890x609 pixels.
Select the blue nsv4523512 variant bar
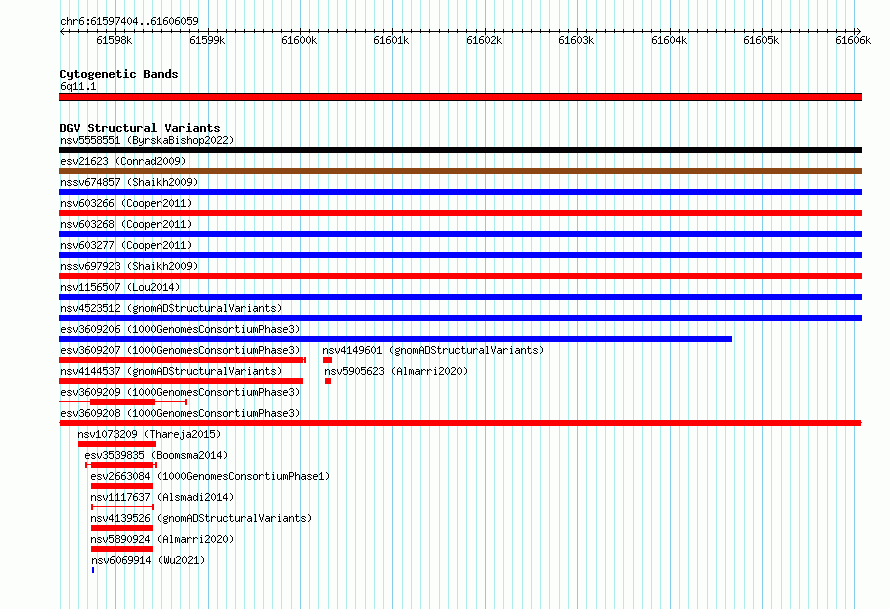point(460,318)
